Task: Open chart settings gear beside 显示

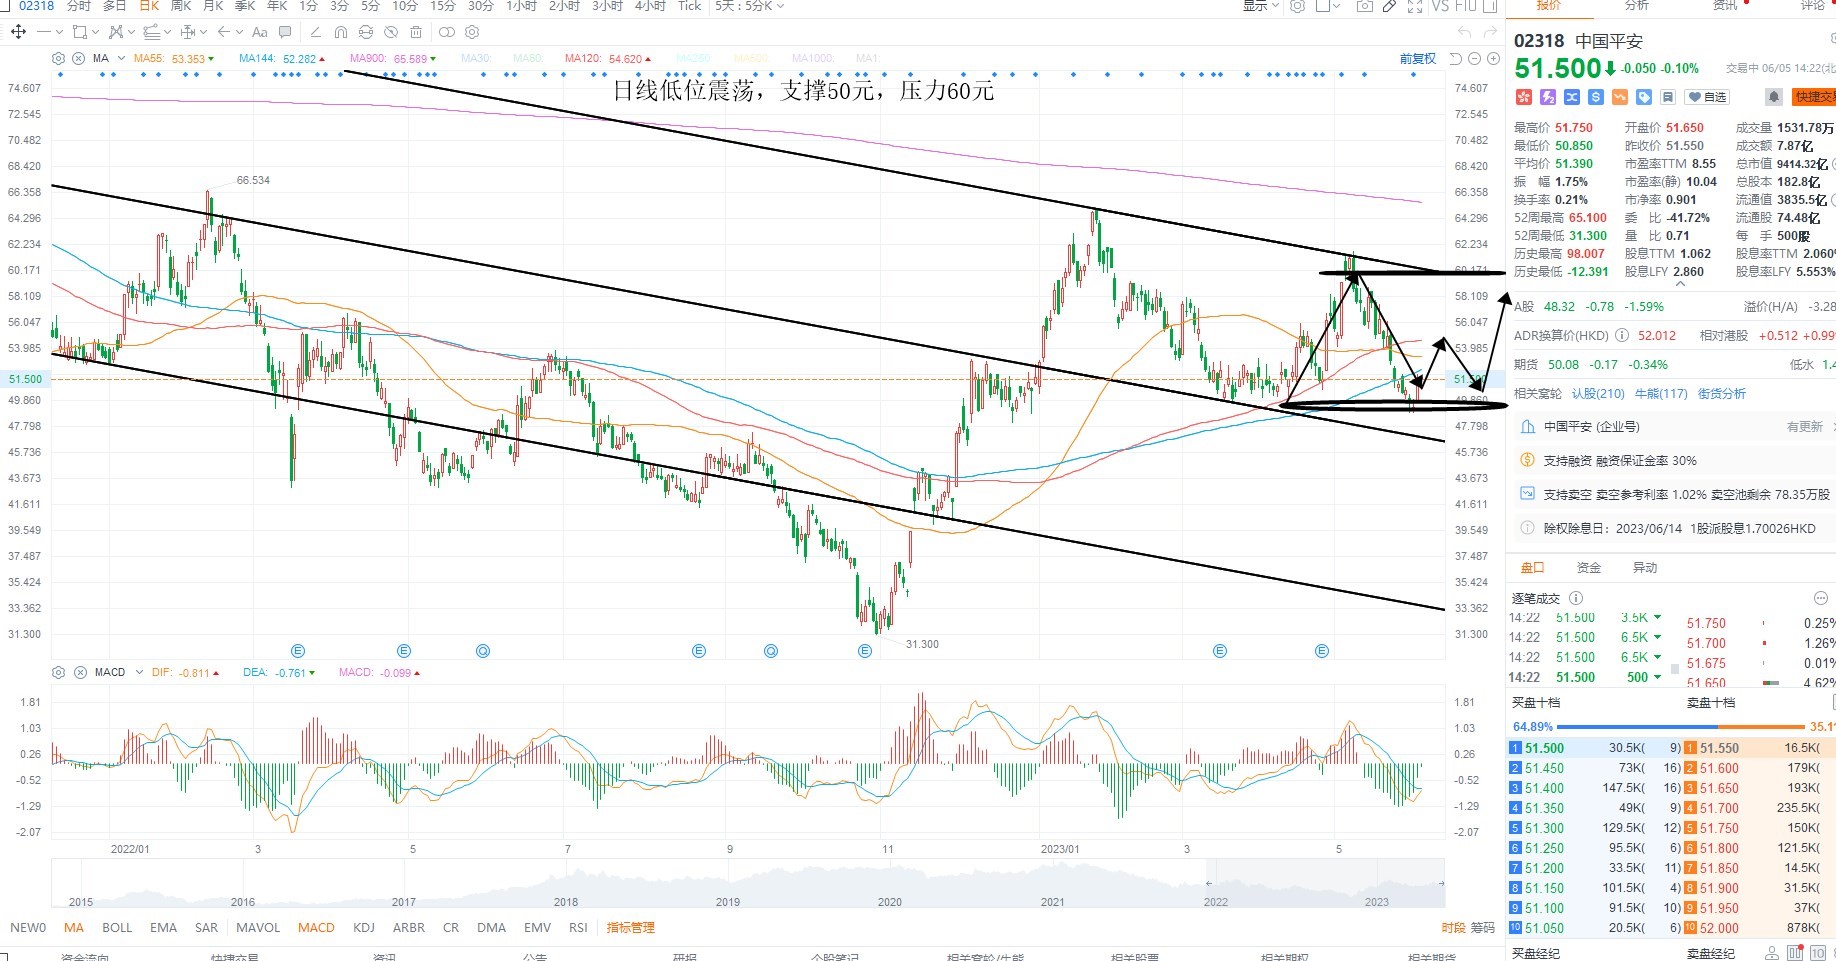Action: click(1297, 6)
